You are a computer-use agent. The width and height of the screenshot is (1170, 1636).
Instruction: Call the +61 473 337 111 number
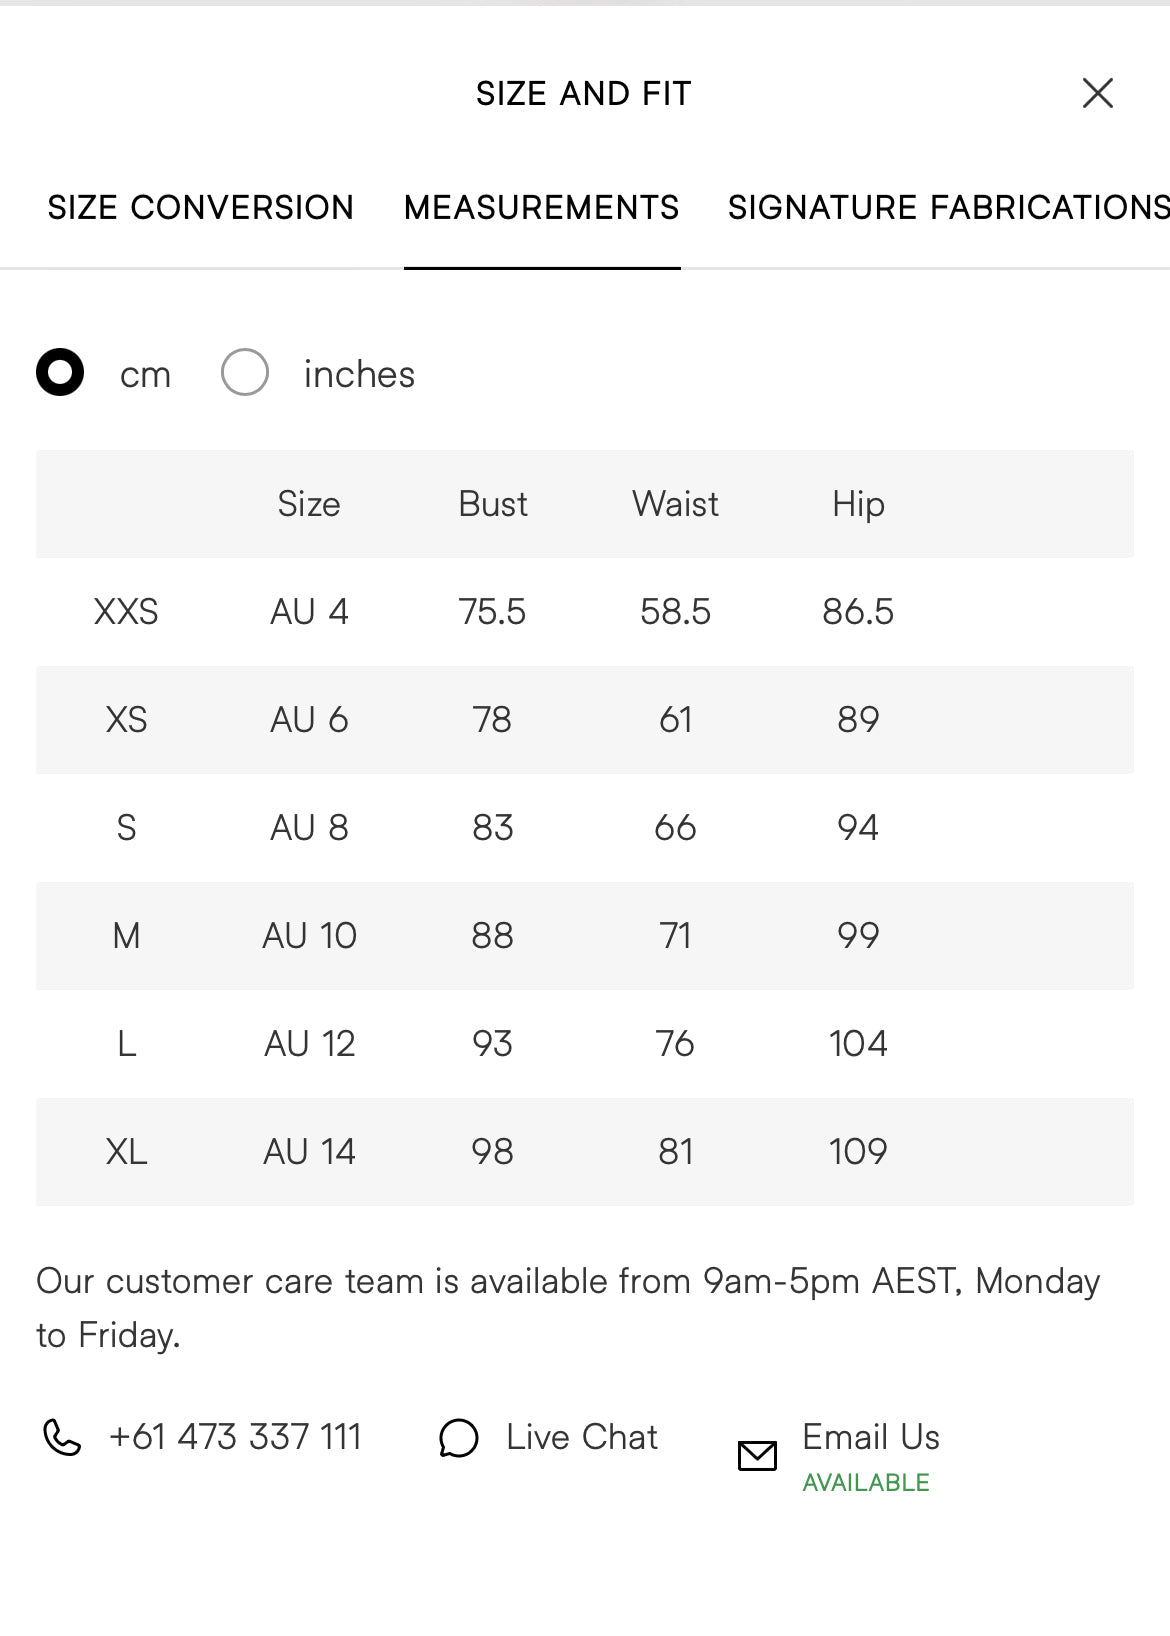pyautogui.click(x=235, y=1437)
